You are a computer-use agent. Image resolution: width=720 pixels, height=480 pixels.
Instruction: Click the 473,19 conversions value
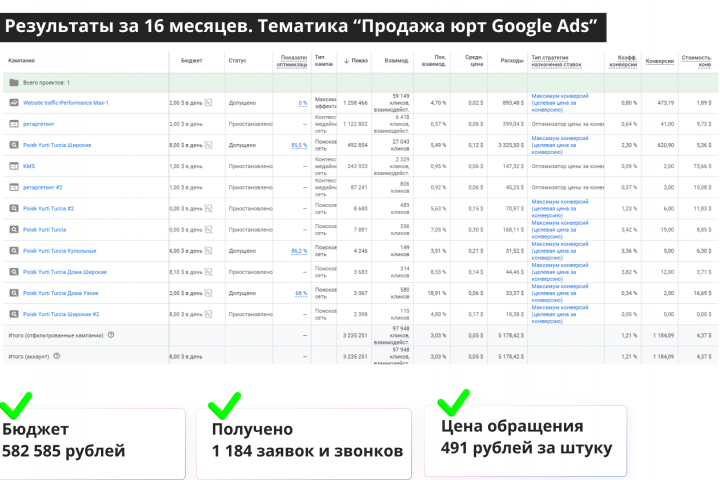point(666,103)
